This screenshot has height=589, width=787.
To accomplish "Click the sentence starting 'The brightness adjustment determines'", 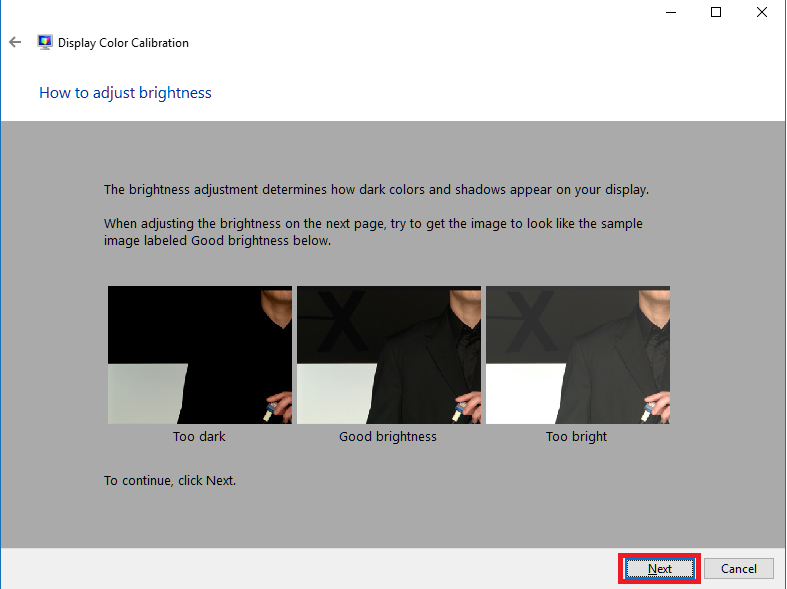I will pyautogui.click(x=376, y=190).
